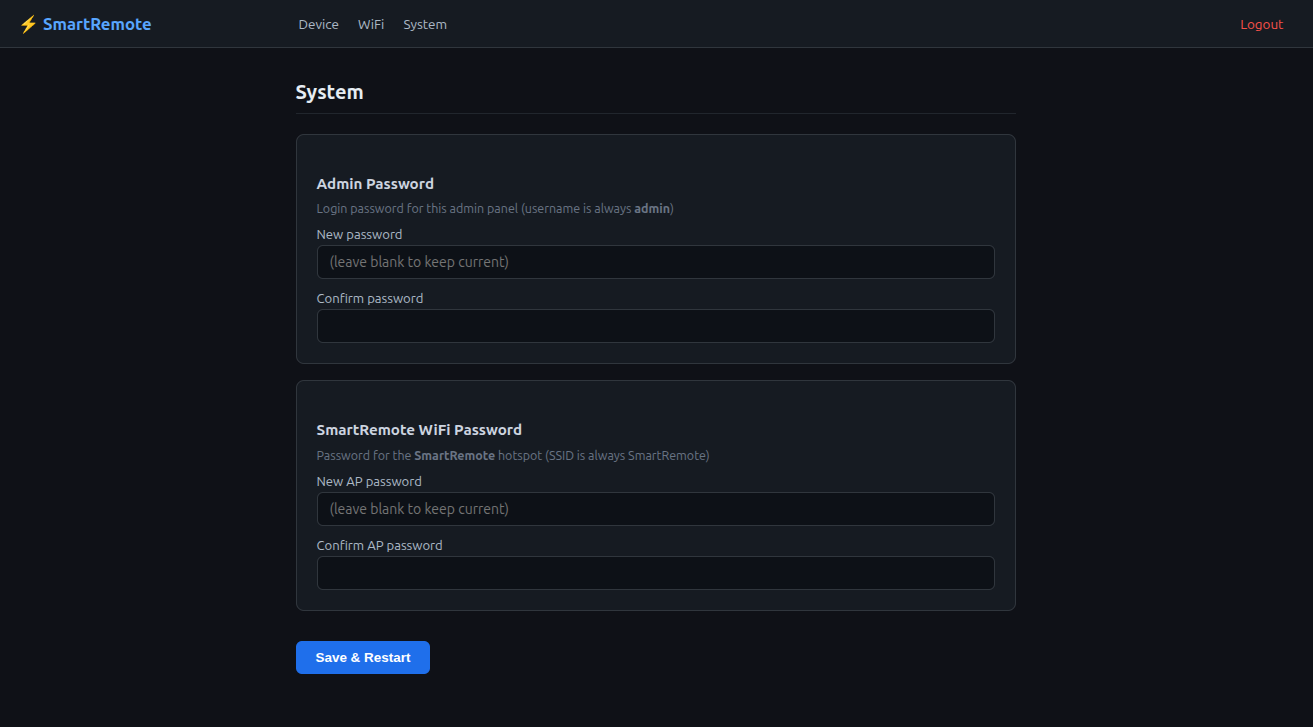1313x727 pixels.
Task: Focus the Confirm AP password field
Action: [x=656, y=573]
